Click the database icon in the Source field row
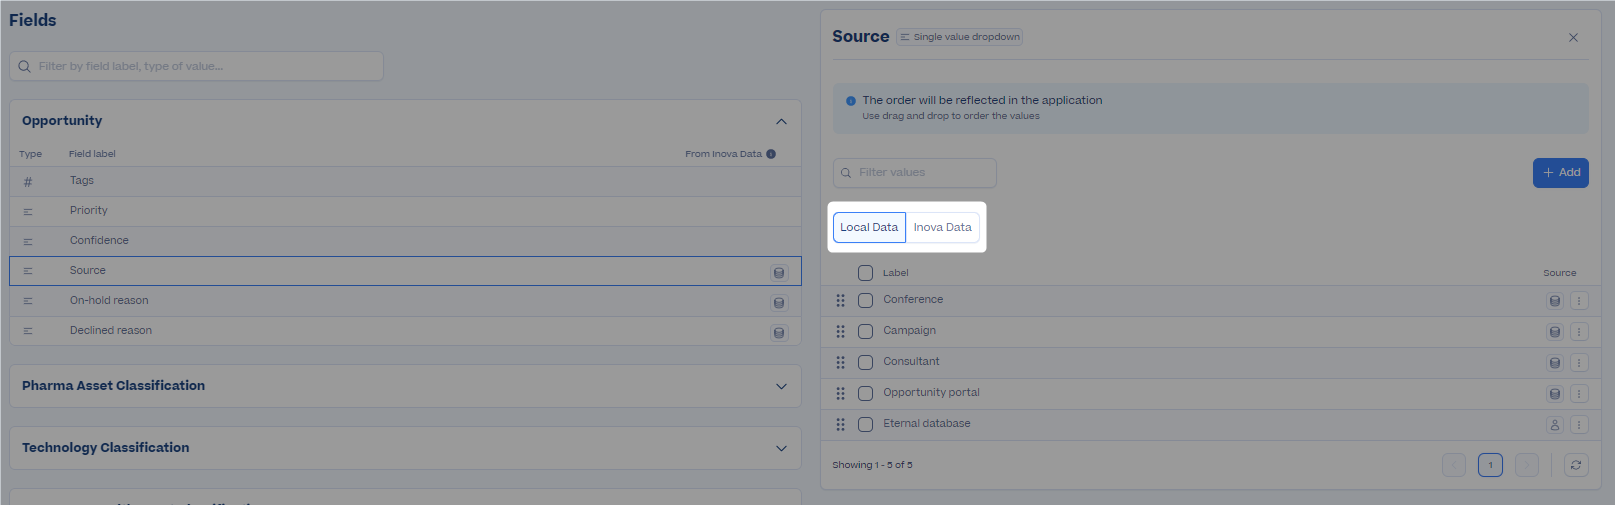The height and width of the screenshot is (505, 1615). point(779,273)
